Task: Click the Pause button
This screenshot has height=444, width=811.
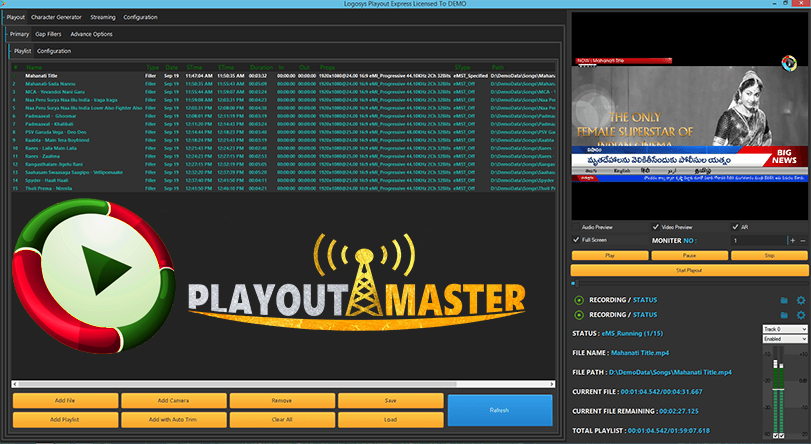Action: (x=689, y=256)
